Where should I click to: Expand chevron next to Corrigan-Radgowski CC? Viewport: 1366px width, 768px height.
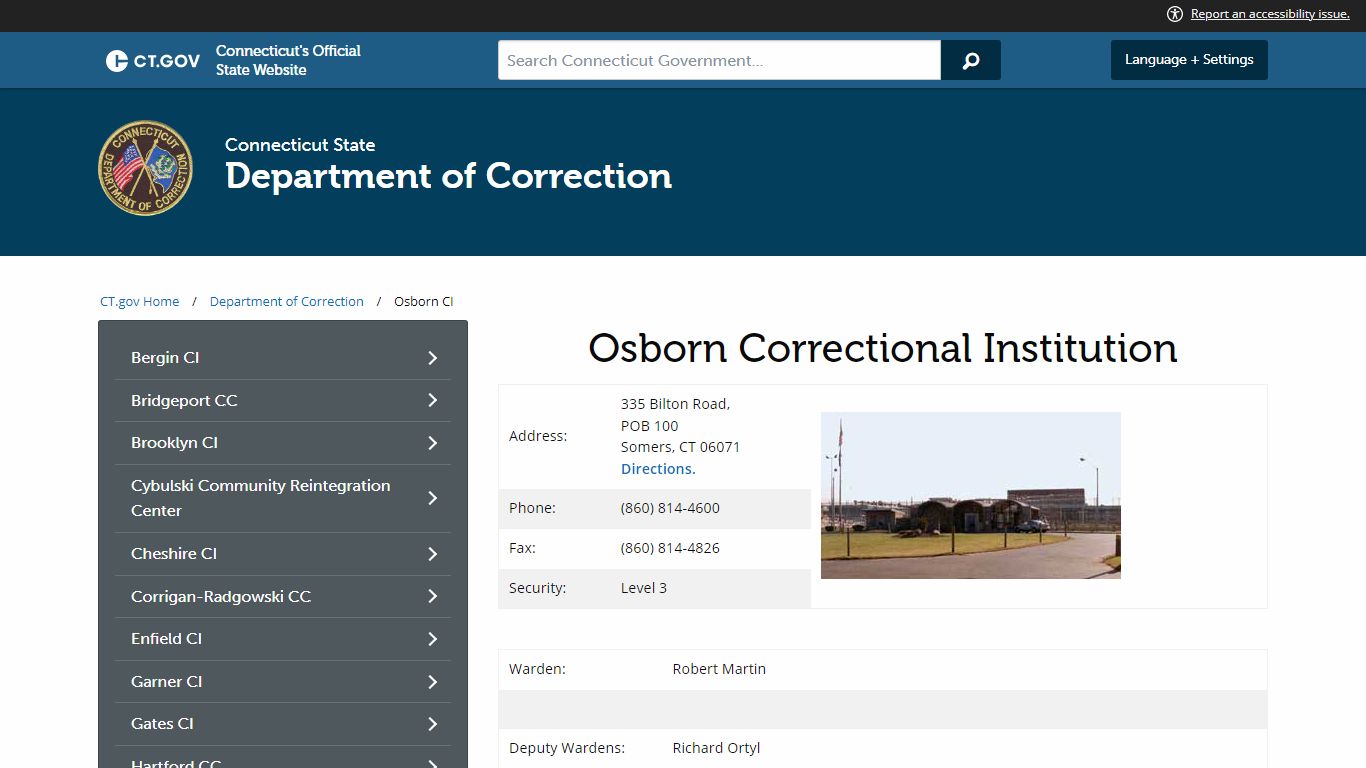point(433,596)
